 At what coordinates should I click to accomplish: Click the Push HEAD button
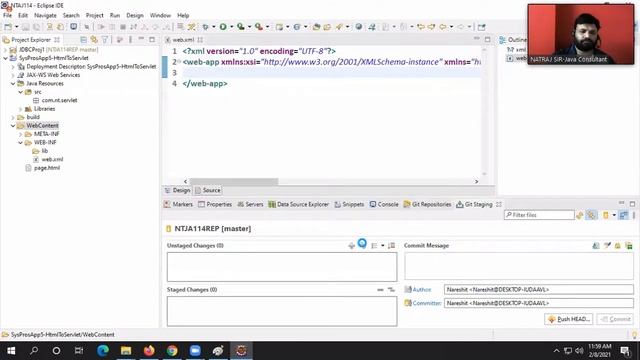pos(569,319)
